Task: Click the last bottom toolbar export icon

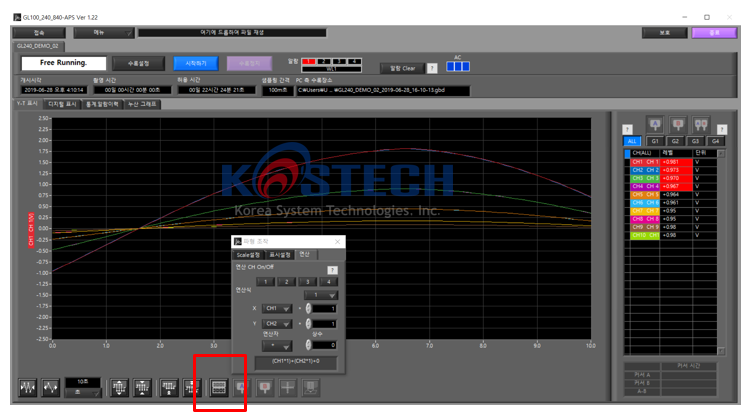Action: [x=310, y=387]
